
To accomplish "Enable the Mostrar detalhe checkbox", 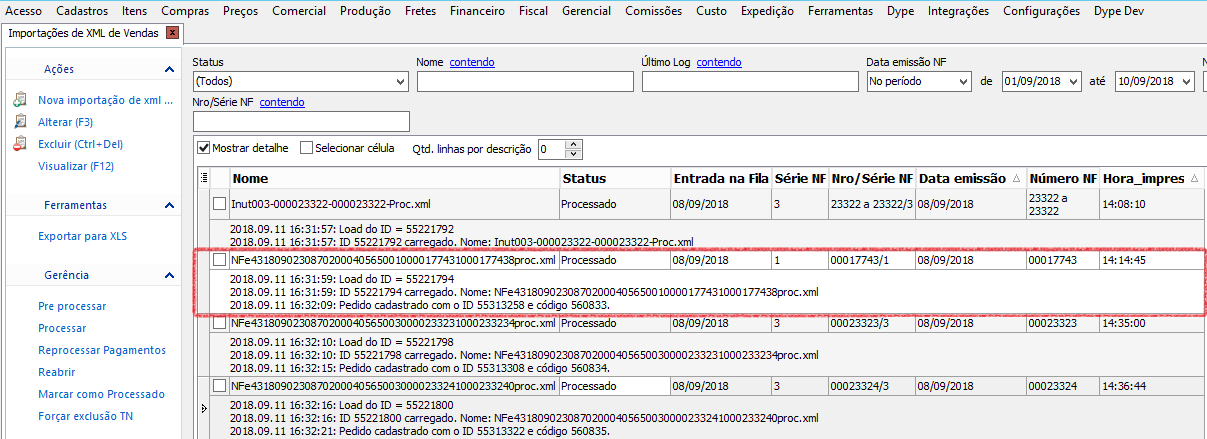I will point(204,148).
